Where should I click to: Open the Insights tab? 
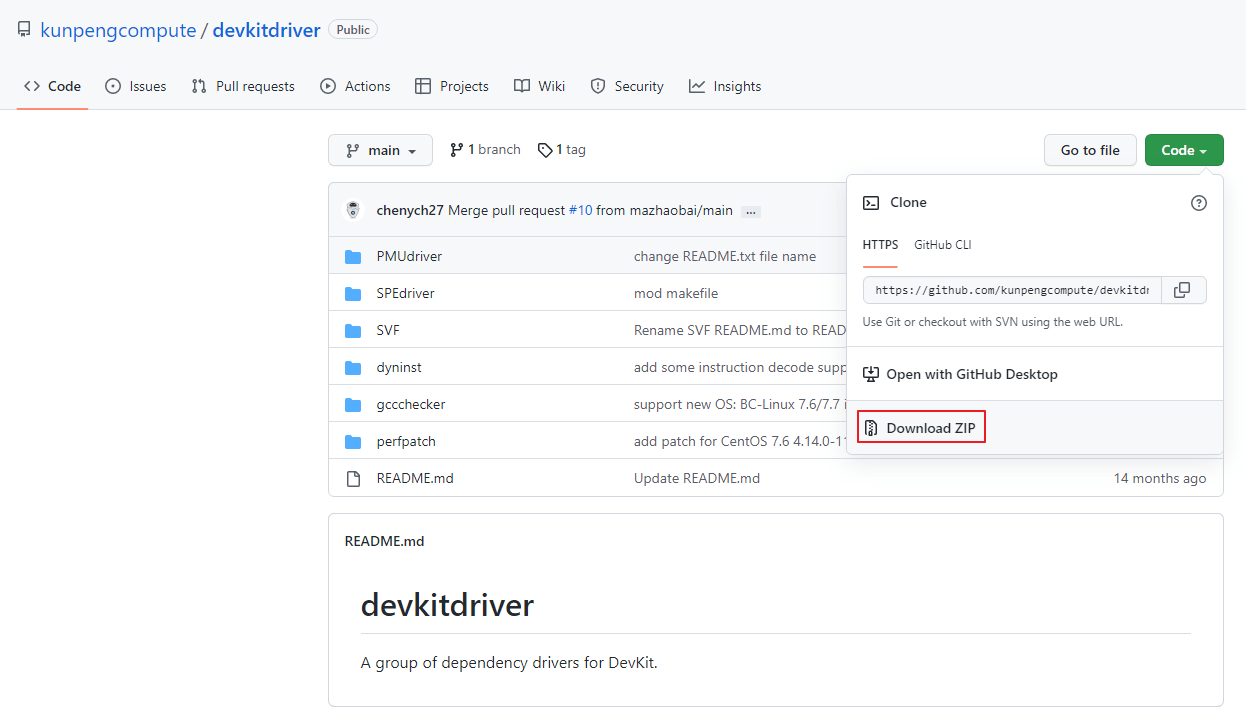(x=725, y=86)
